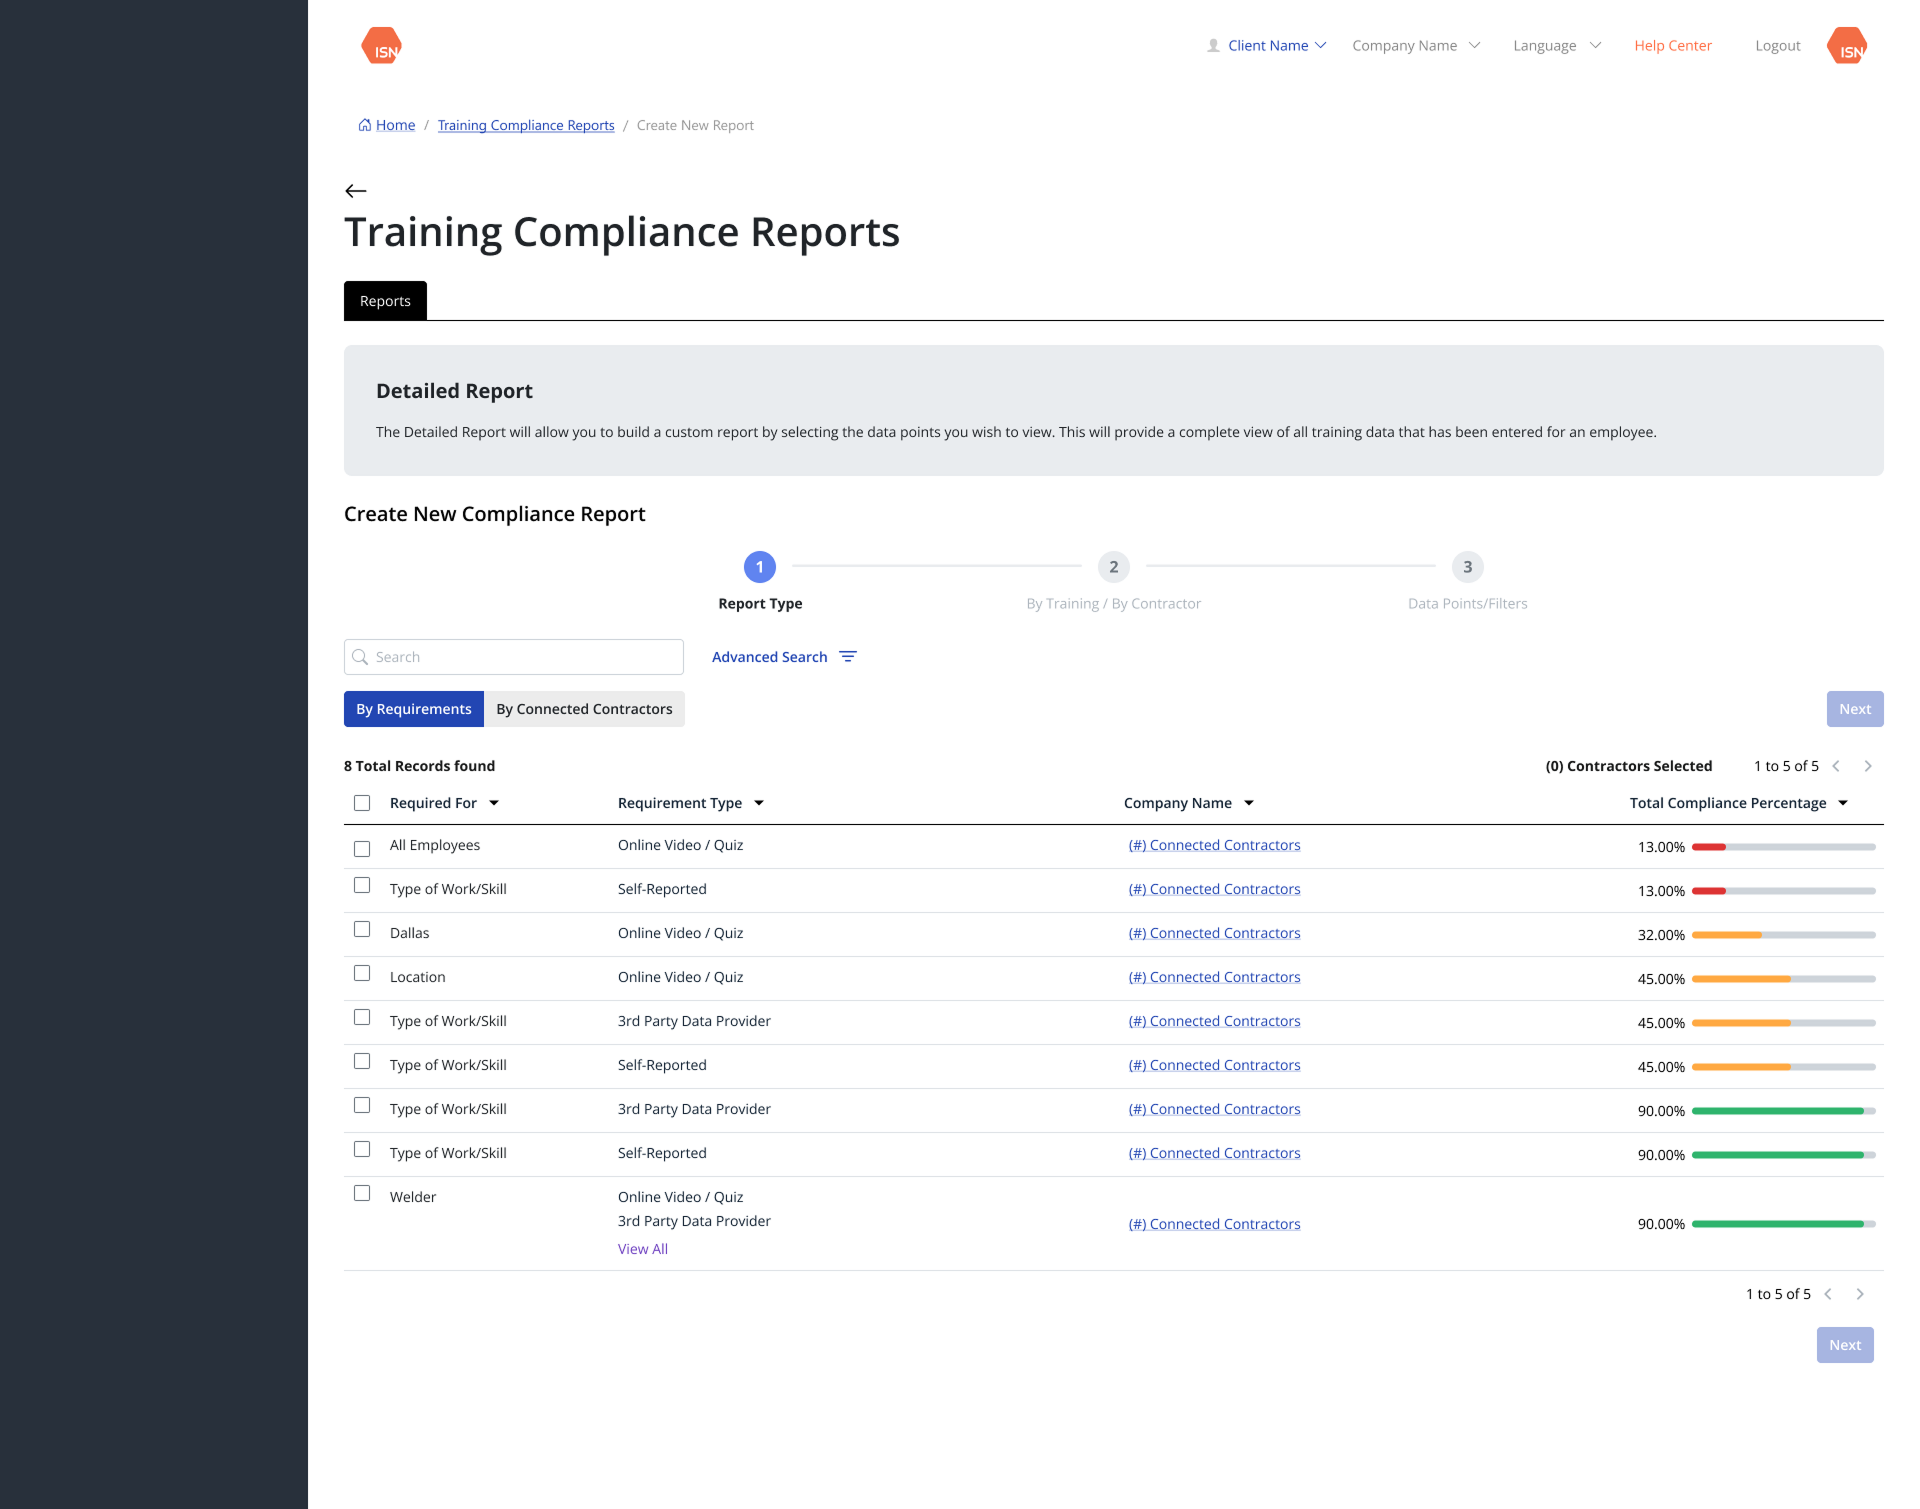Open Connected Contractors link for Location row
Screen dimensions: 1920x1509
[x=1214, y=977]
